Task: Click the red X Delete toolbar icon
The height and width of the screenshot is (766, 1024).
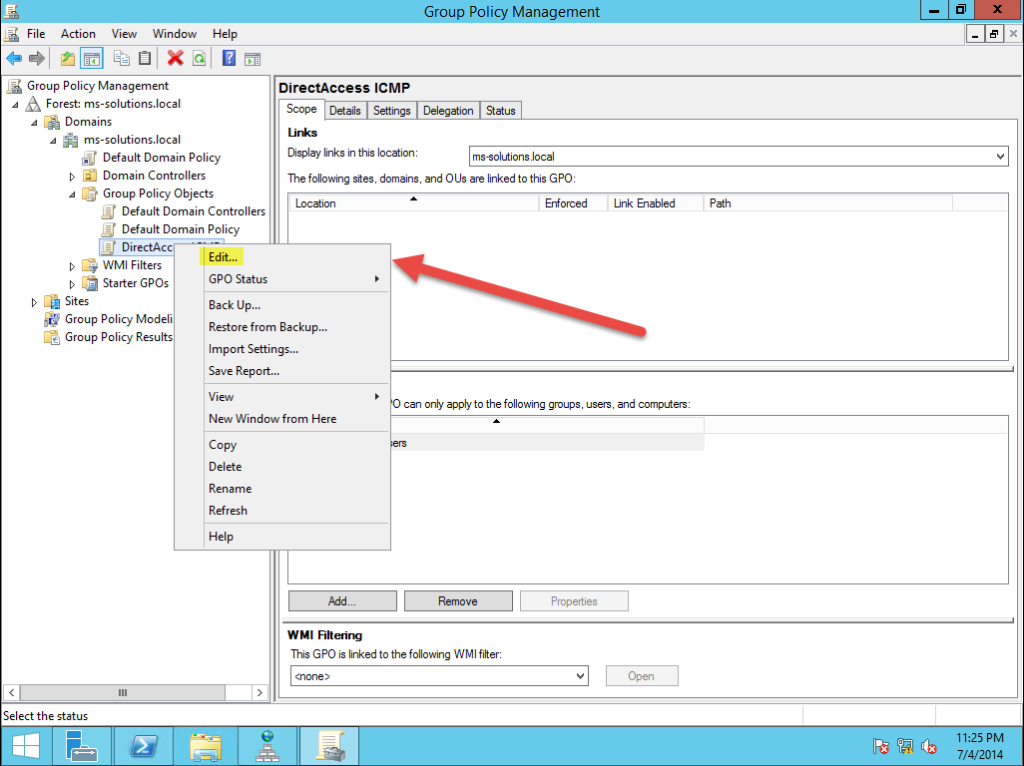Action: (175, 59)
